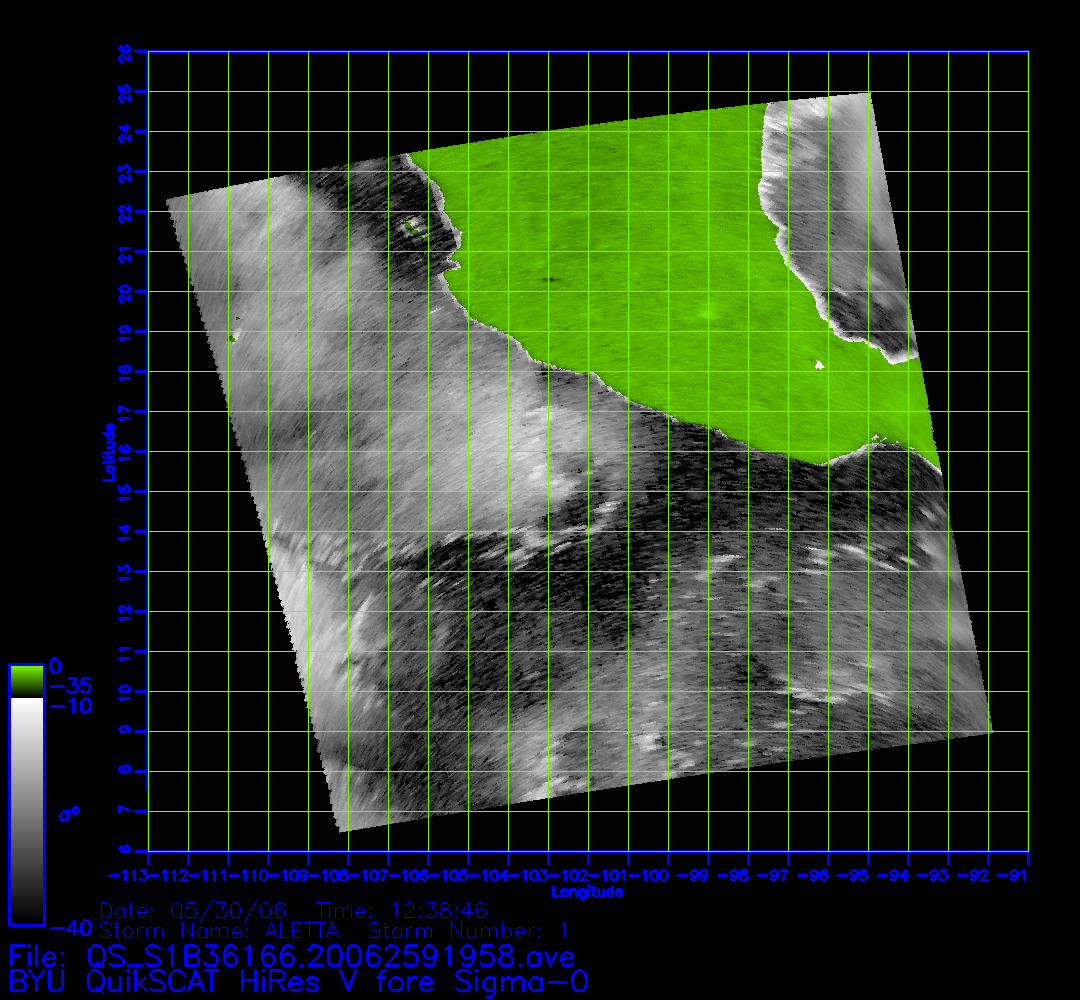Click the Date 05/30/06 text
The image size is (1080, 1000).
[x=193, y=910]
